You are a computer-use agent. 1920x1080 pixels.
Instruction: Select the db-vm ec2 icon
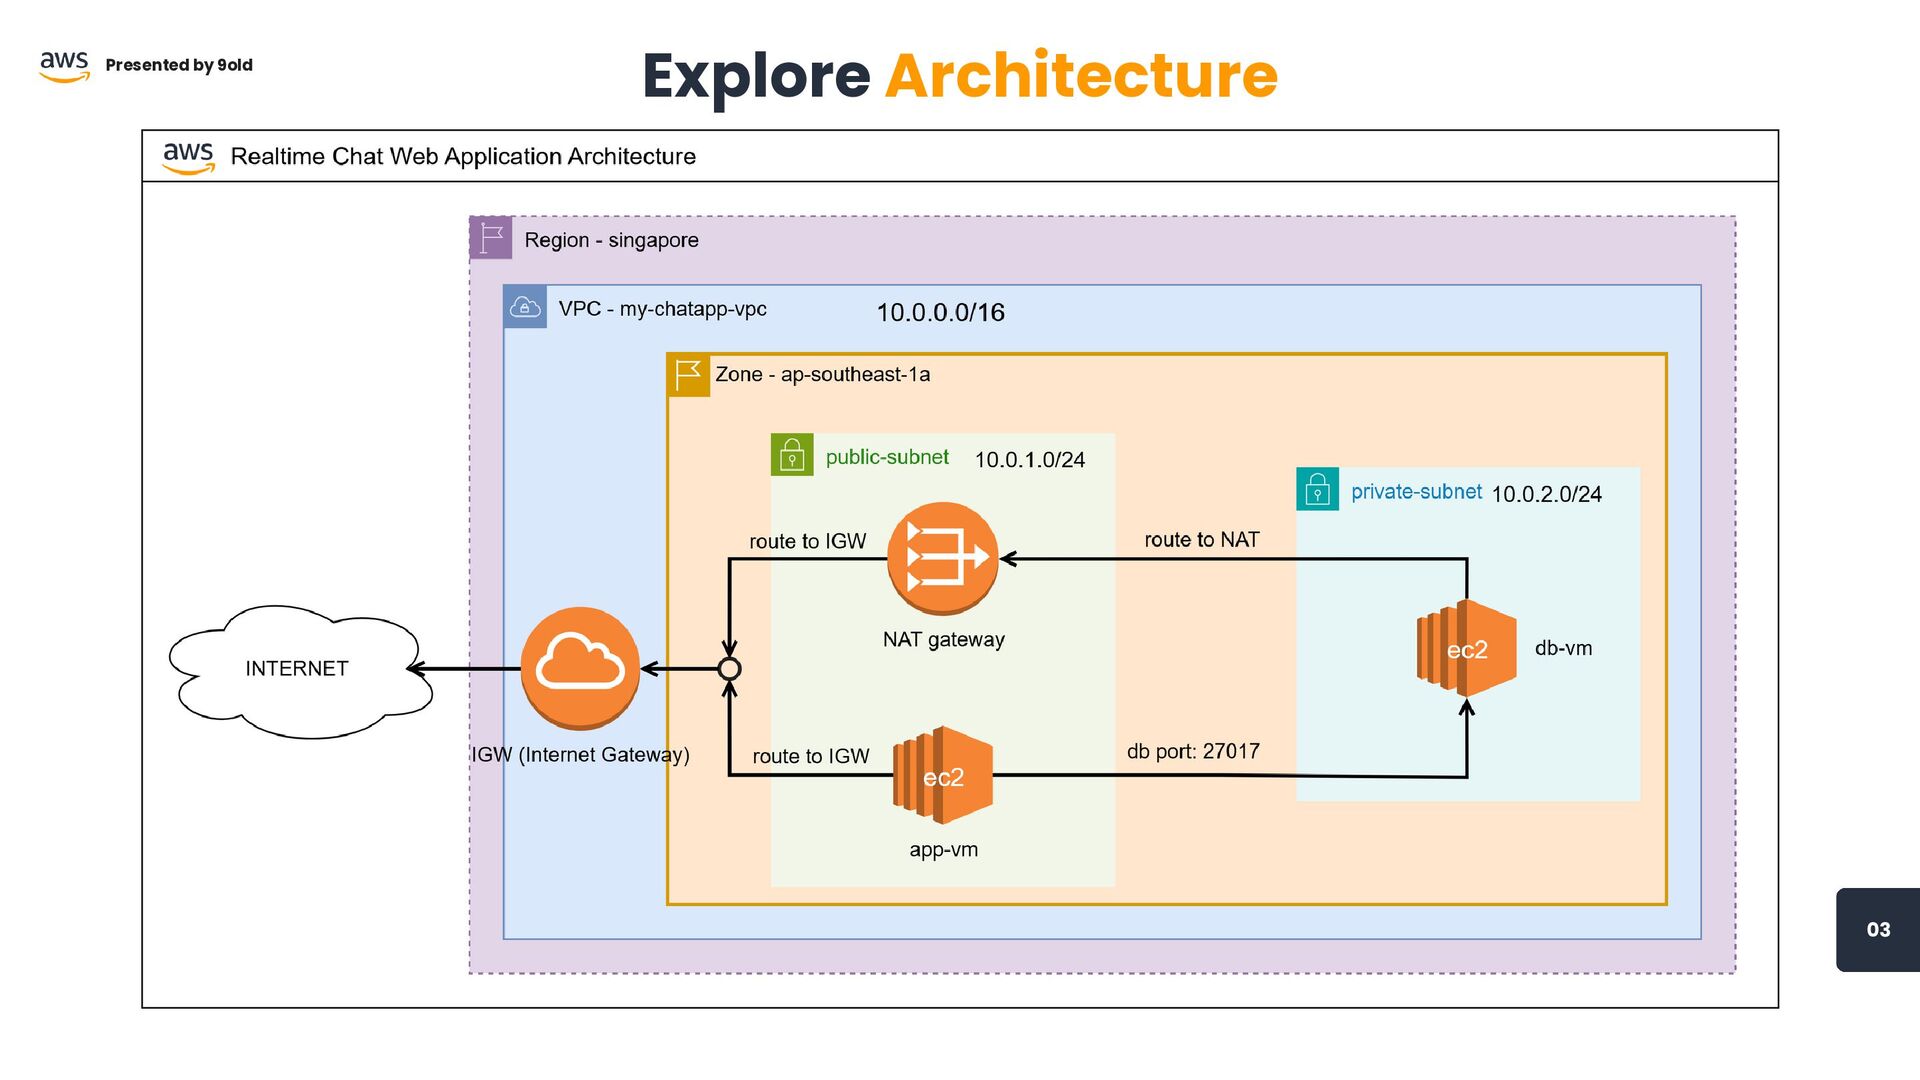coord(1466,649)
